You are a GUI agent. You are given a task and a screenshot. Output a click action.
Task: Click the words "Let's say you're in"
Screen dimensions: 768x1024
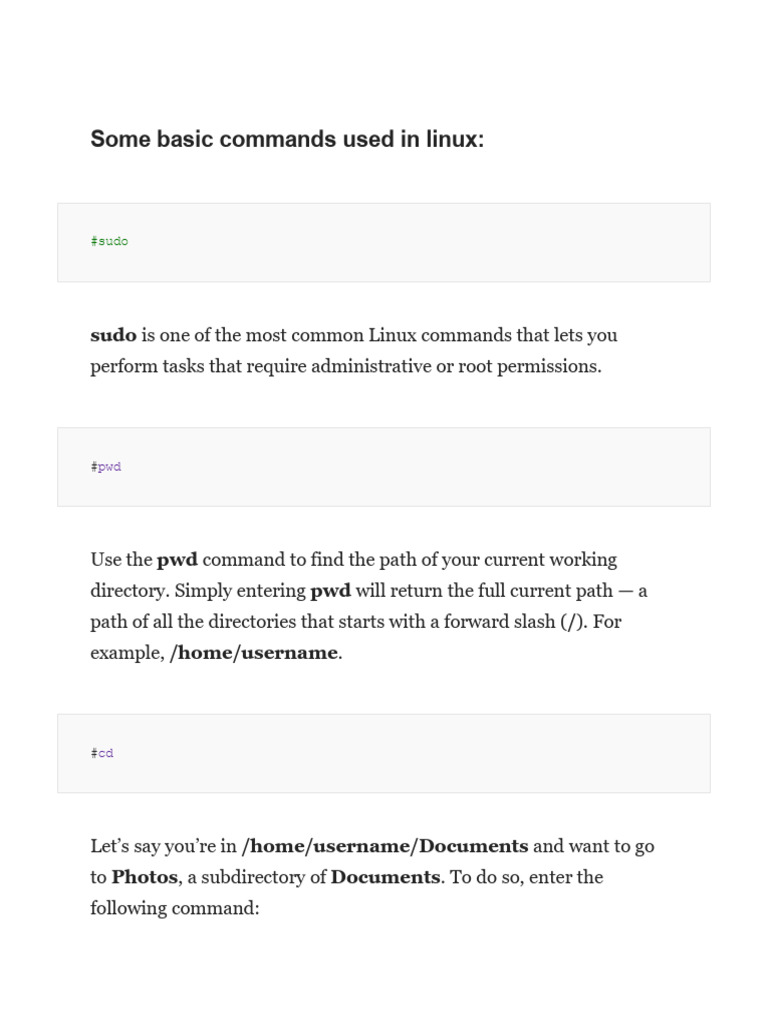point(165,846)
